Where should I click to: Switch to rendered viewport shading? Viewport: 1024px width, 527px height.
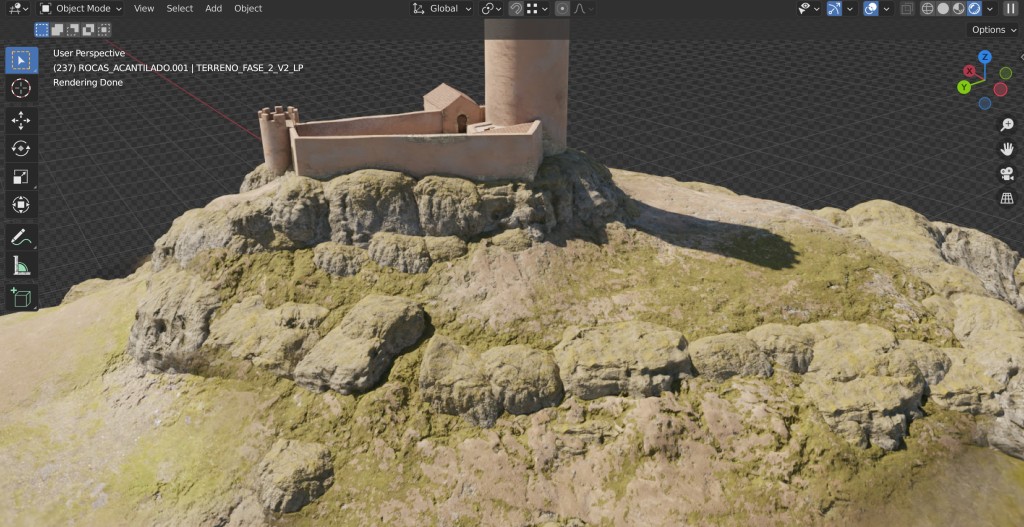(x=974, y=8)
